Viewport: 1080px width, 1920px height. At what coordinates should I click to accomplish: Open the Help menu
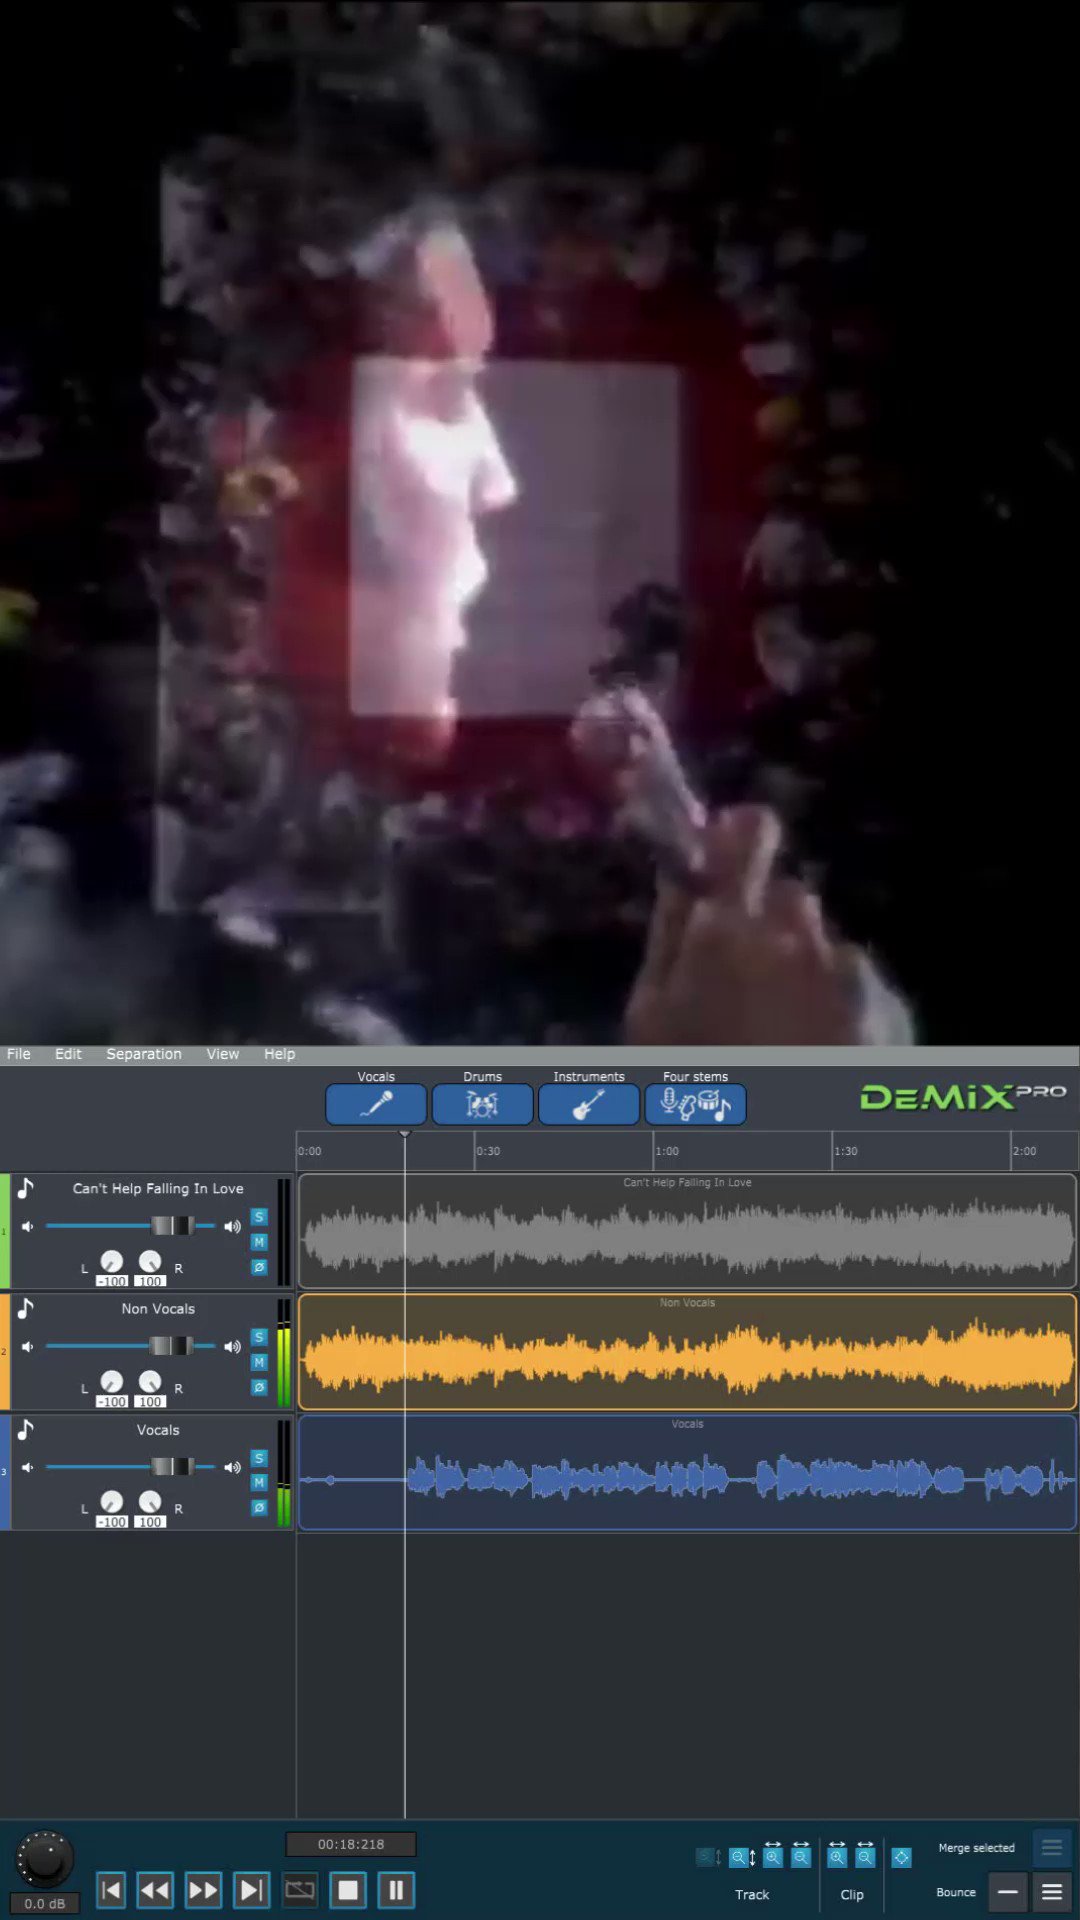point(279,1054)
